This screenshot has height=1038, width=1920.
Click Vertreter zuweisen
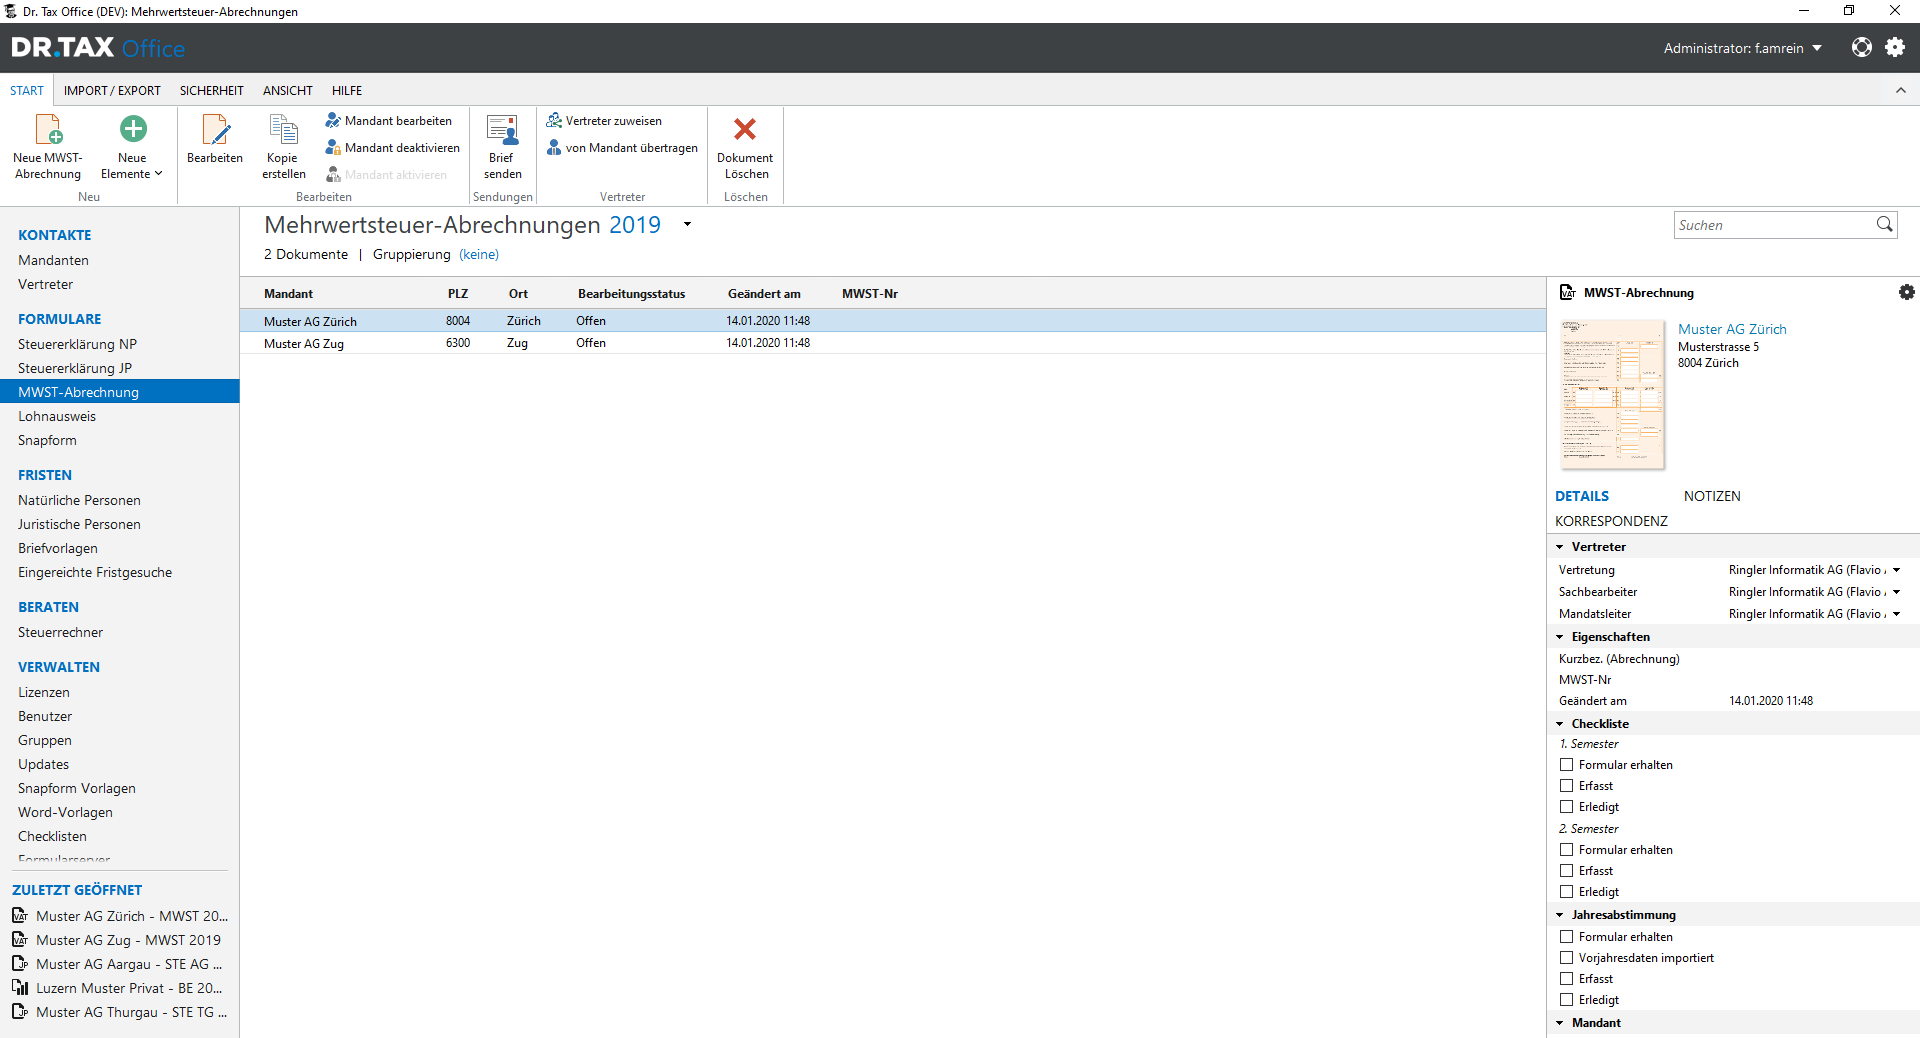(604, 121)
